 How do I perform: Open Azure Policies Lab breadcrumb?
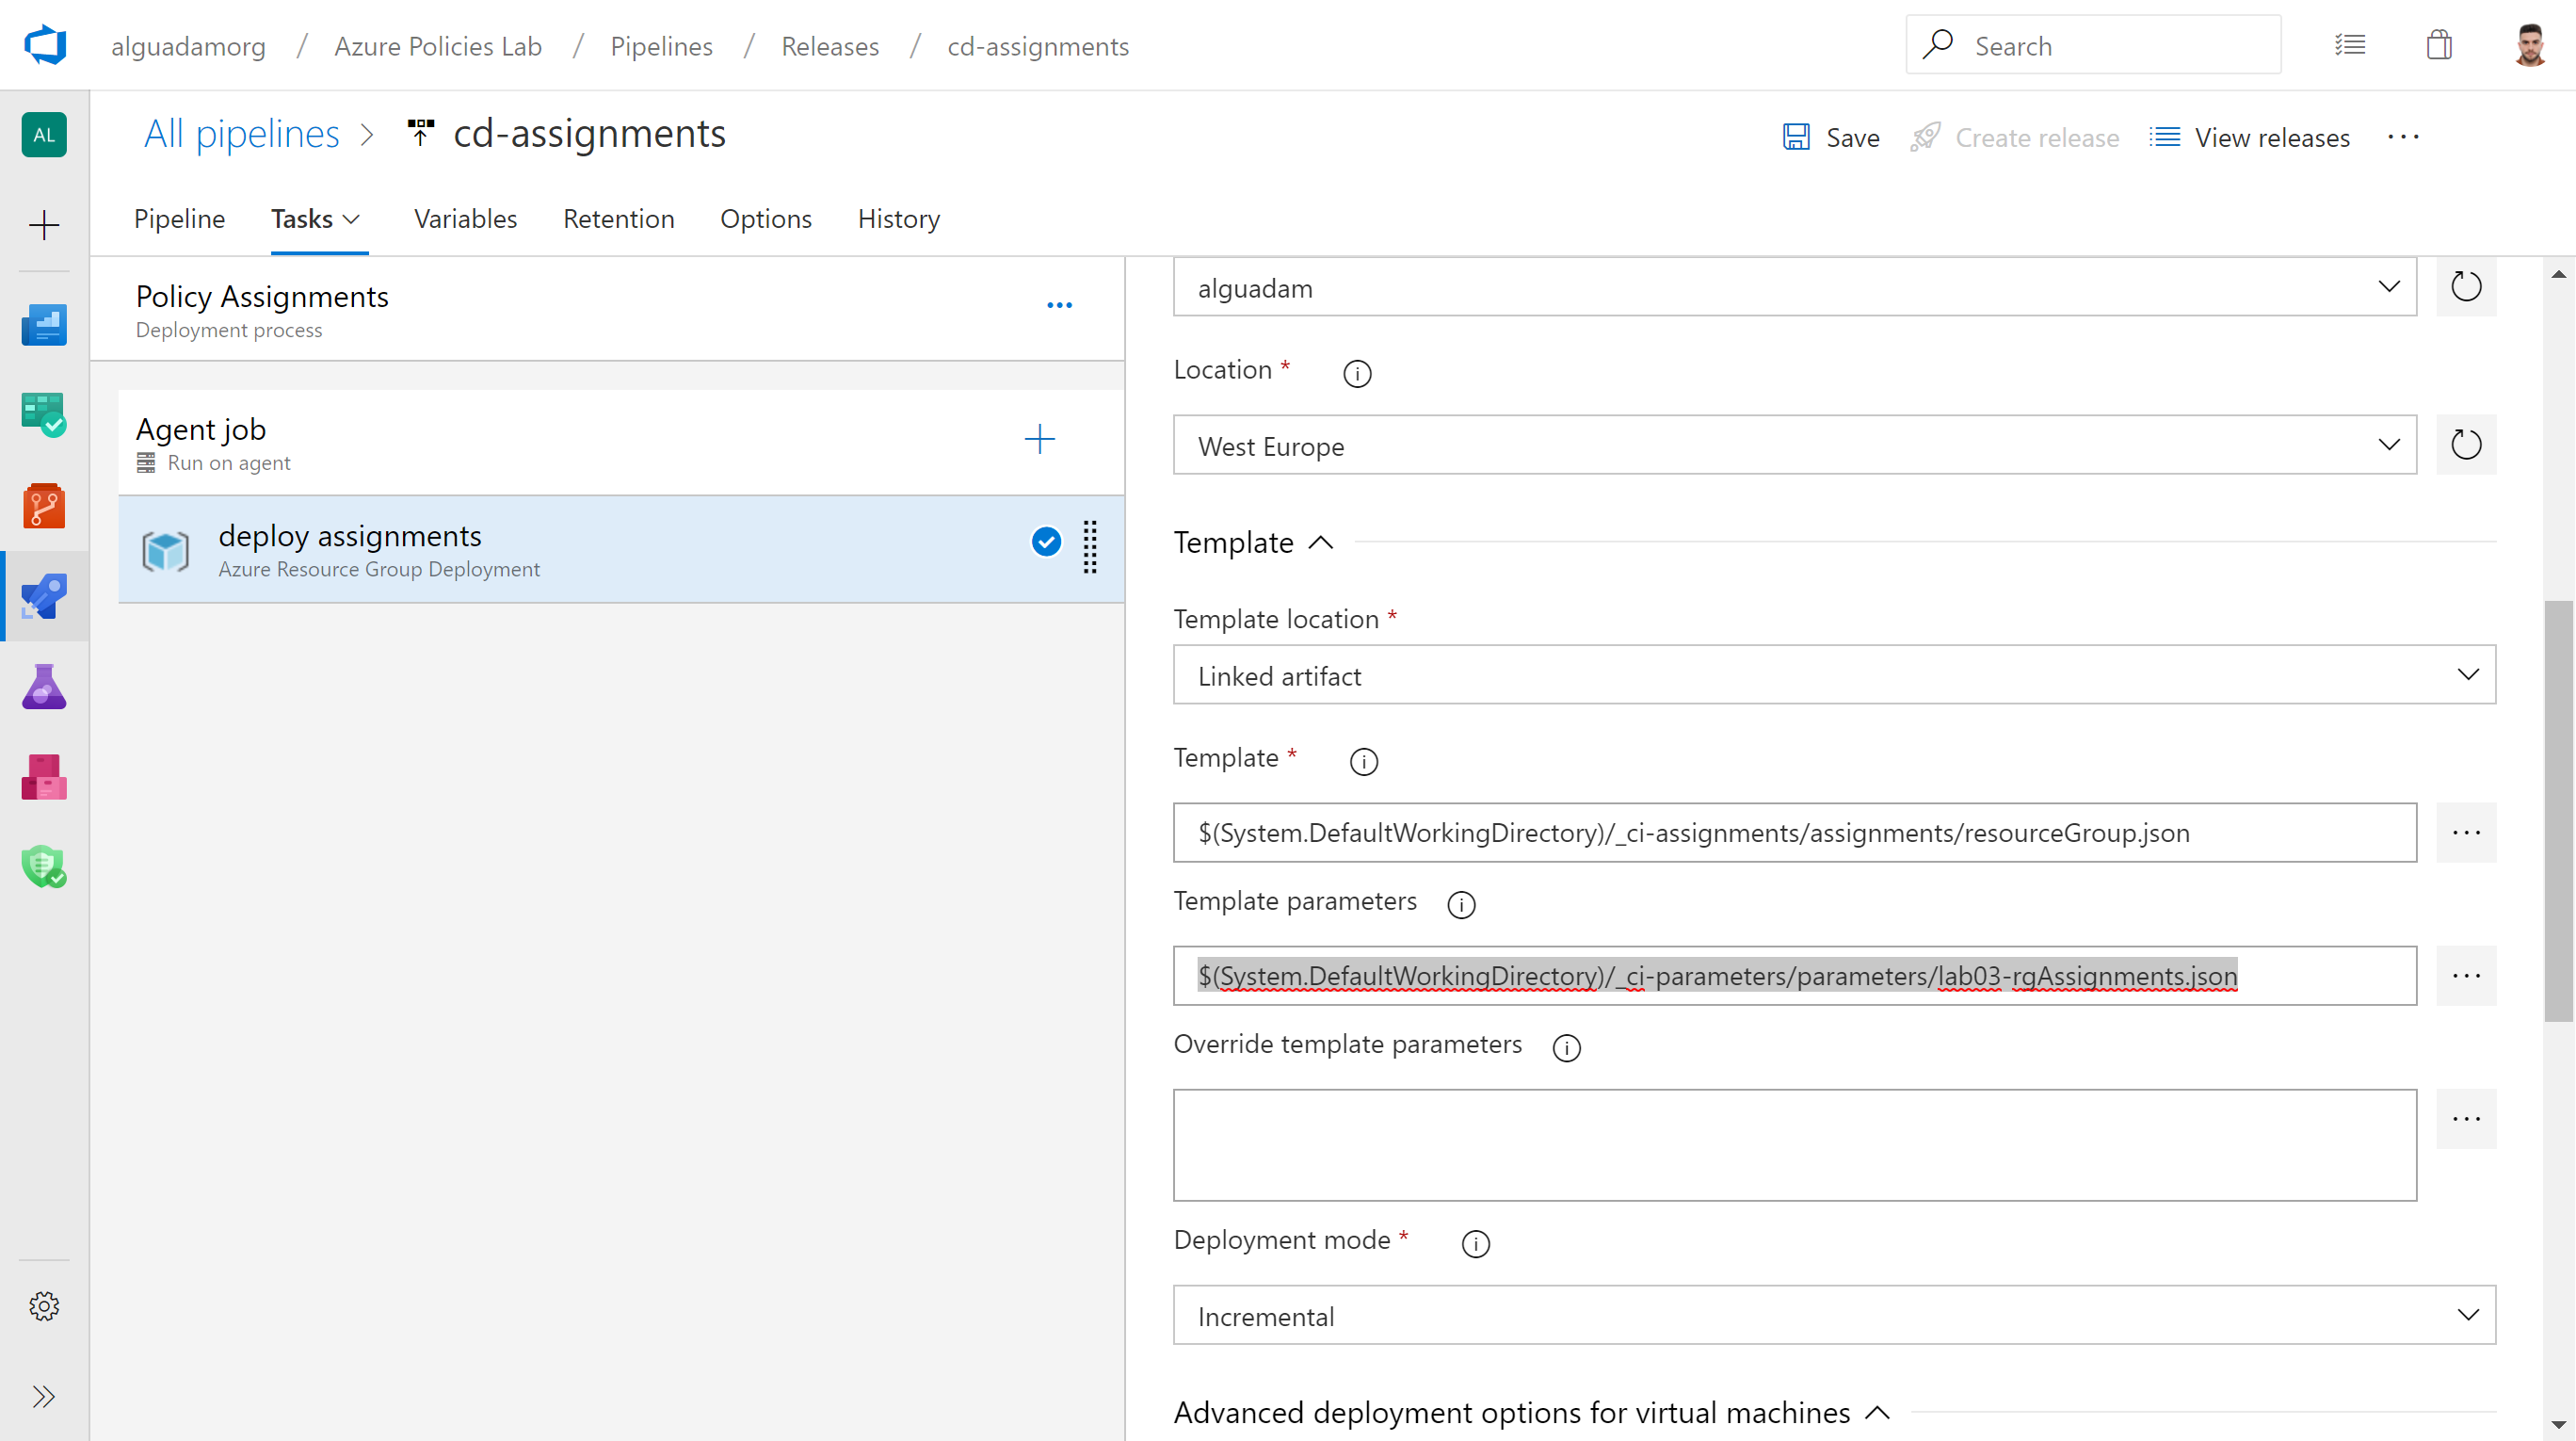click(438, 46)
